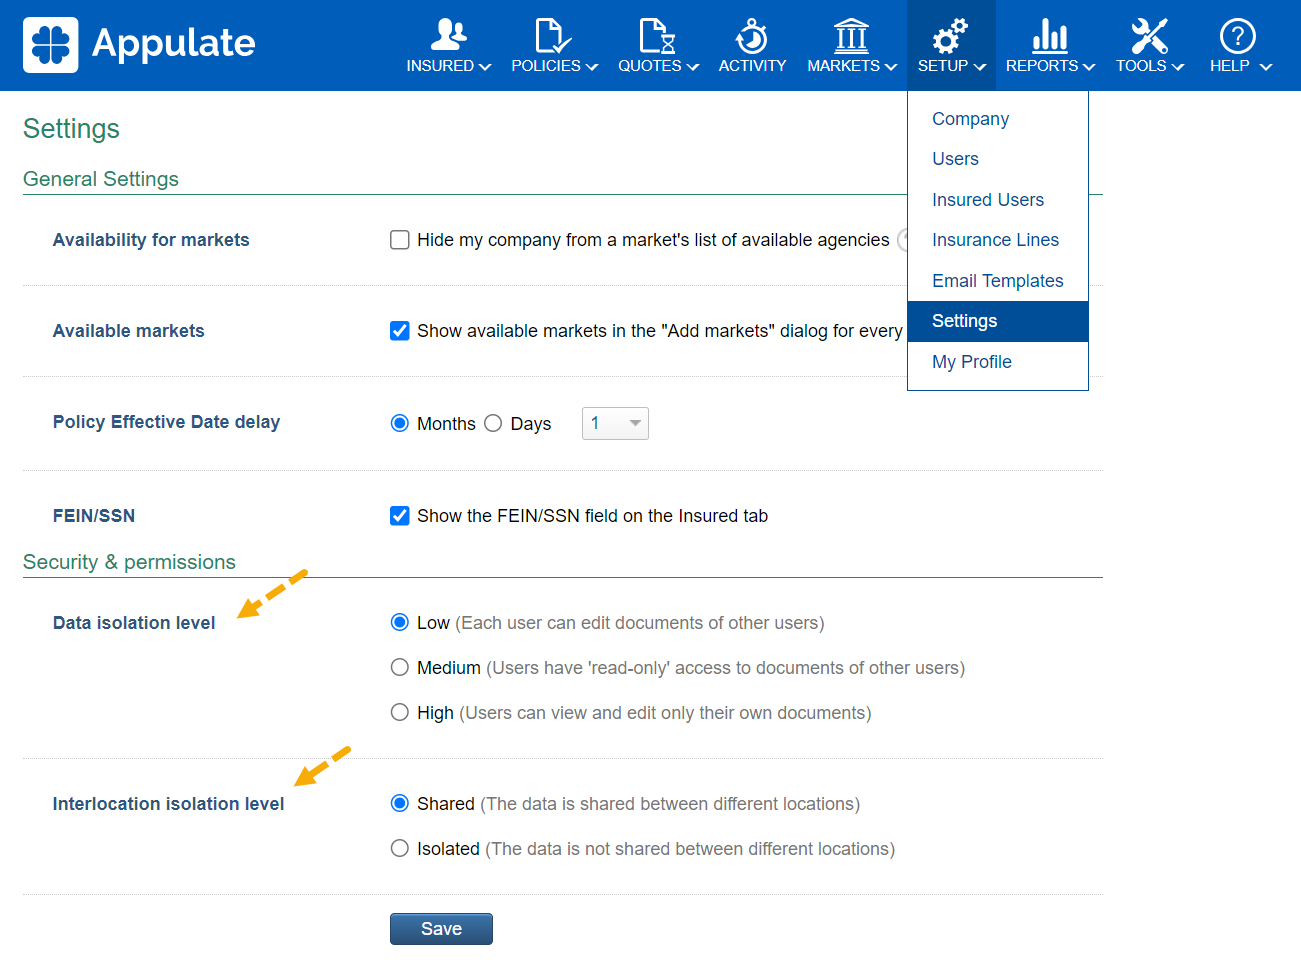The image size is (1301, 976).
Task: Click the Policies document icon
Action: pyautogui.click(x=553, y=35)
